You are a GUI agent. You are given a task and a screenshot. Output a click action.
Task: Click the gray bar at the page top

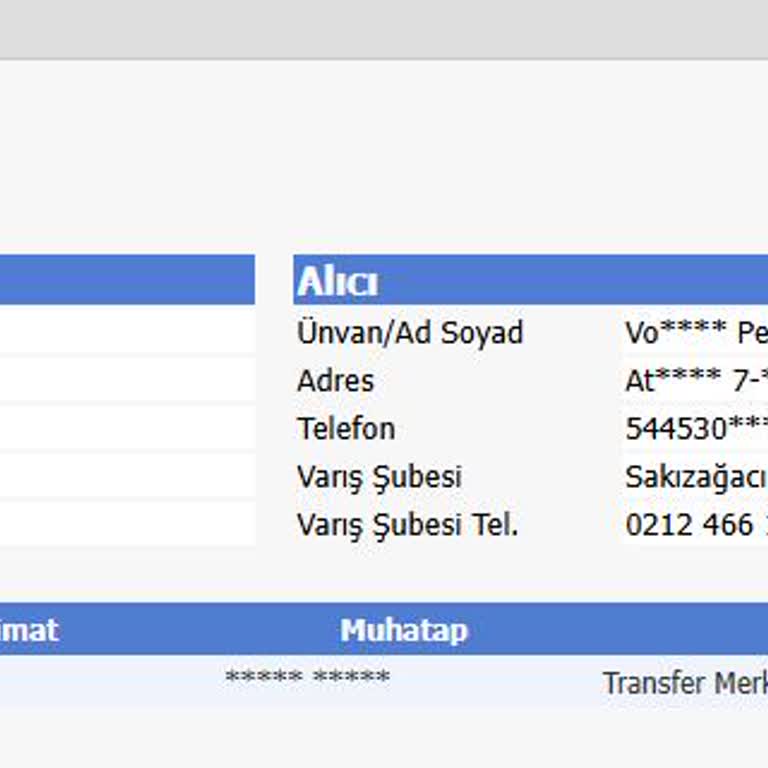(x=384, y=28)
